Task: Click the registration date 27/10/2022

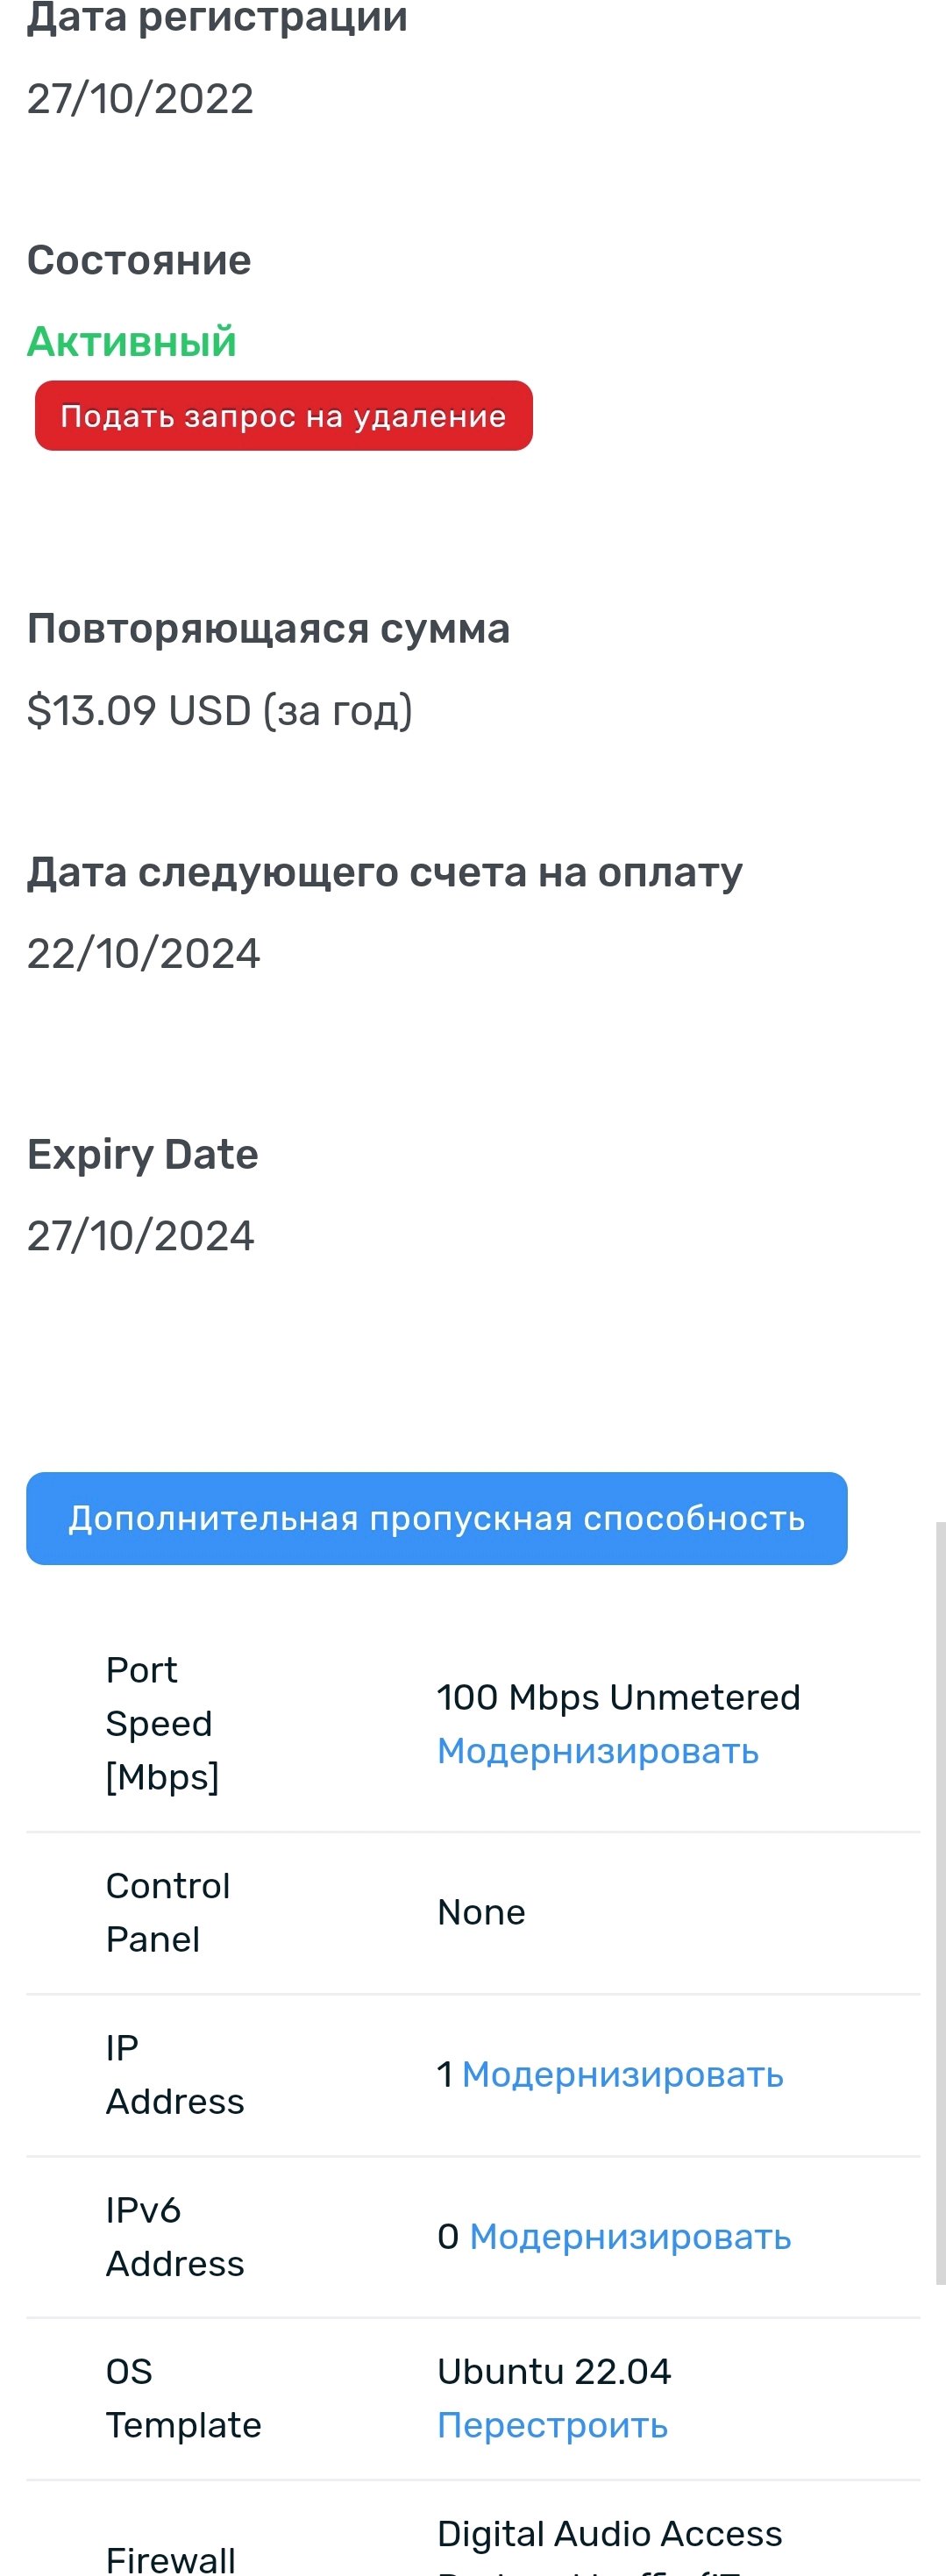Action: click(140, 98)
